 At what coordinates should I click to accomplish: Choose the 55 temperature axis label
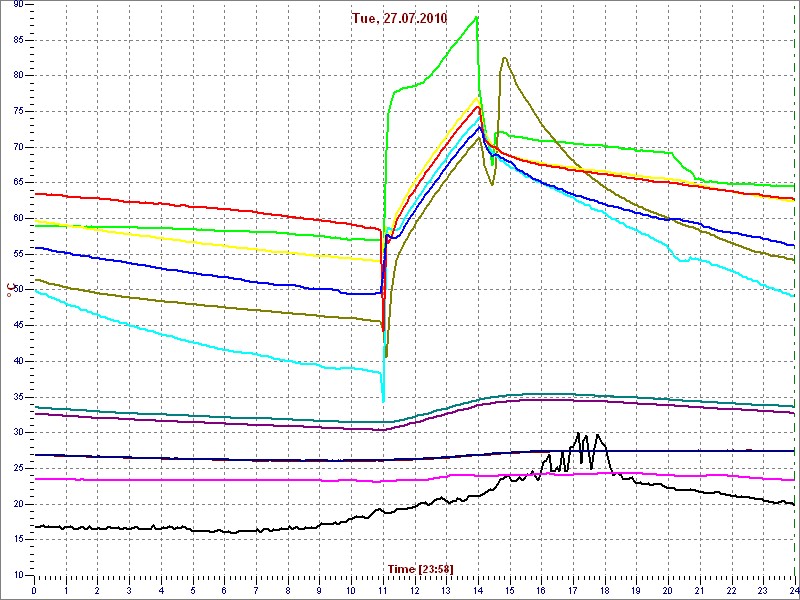(x=18, y=254)
